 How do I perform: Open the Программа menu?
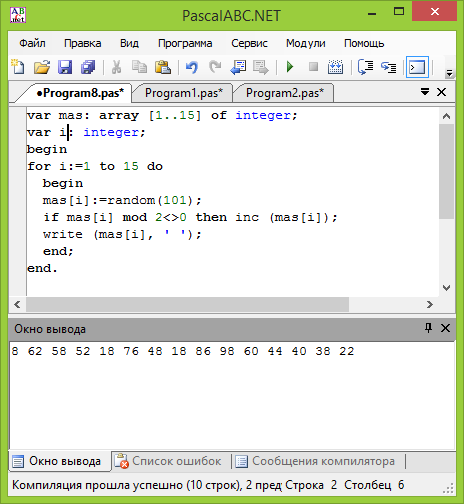point(185,43)
